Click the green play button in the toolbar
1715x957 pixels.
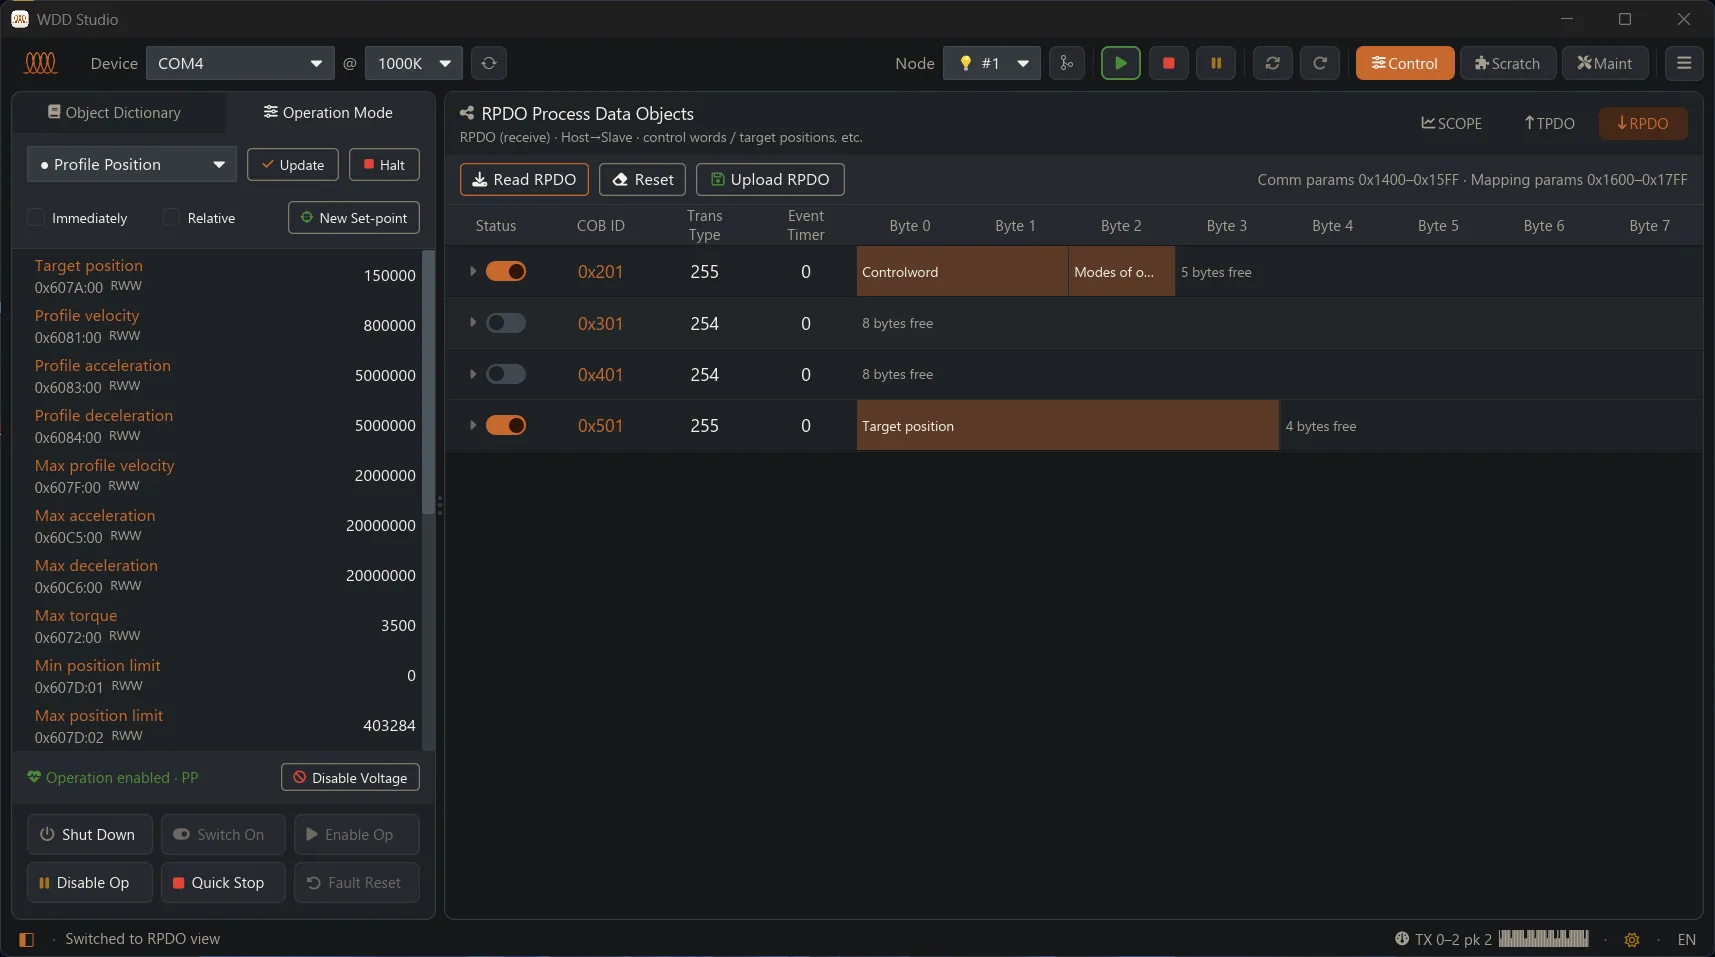pos(1120,63)
